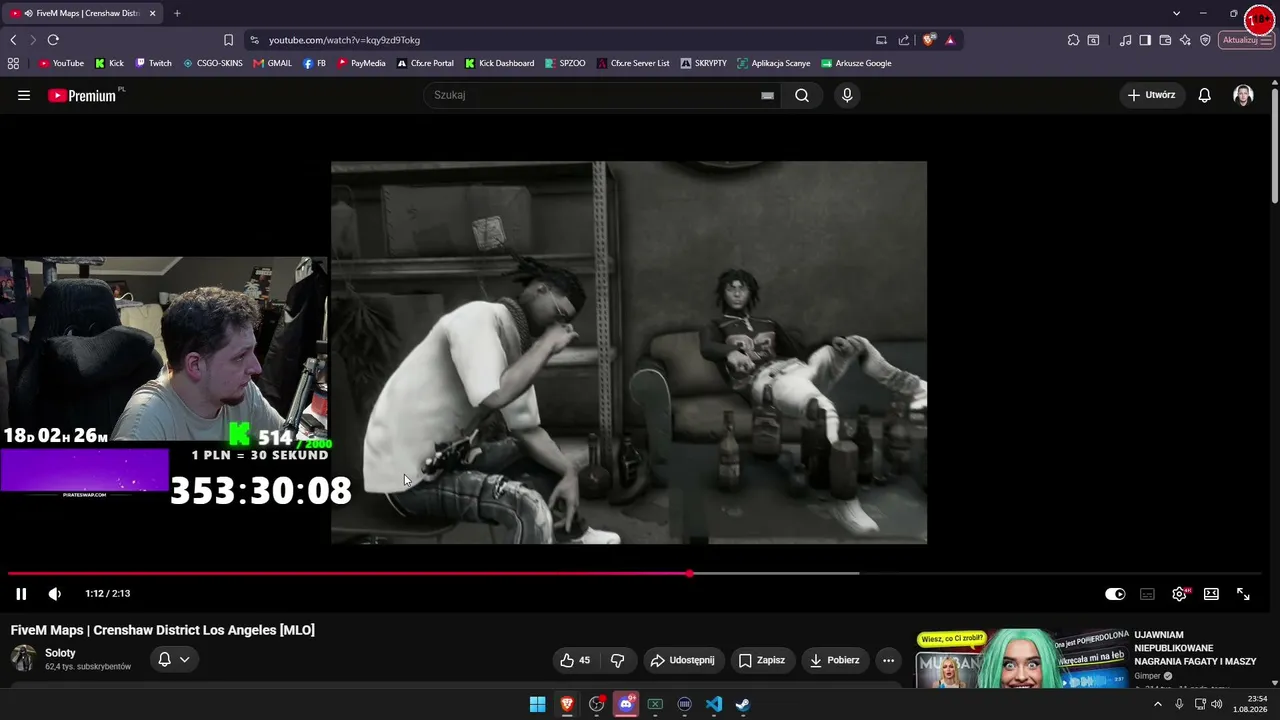Open the Gimper recommended video thumbnail
The height and width of the screenshot is (720, 1280).
tap(1021, 659)
